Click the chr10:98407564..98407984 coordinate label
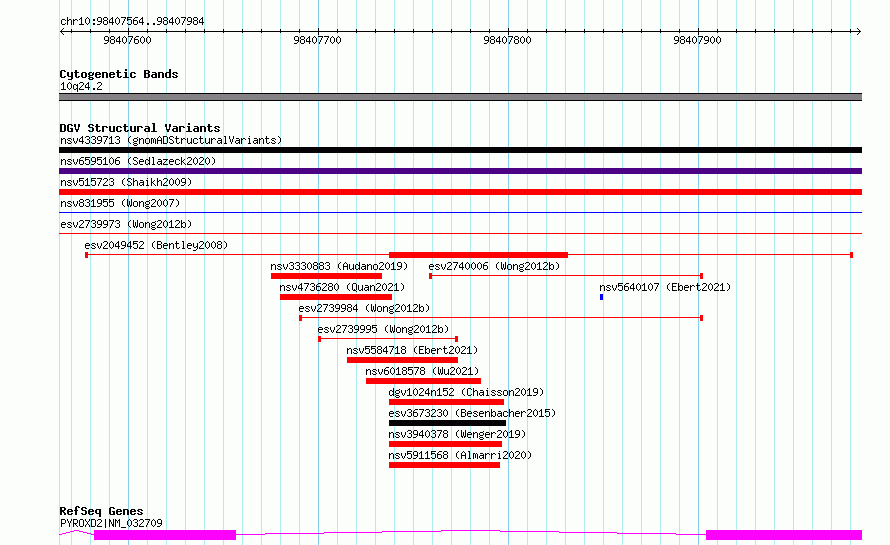890x545 pixels. (x=132, y=21)
